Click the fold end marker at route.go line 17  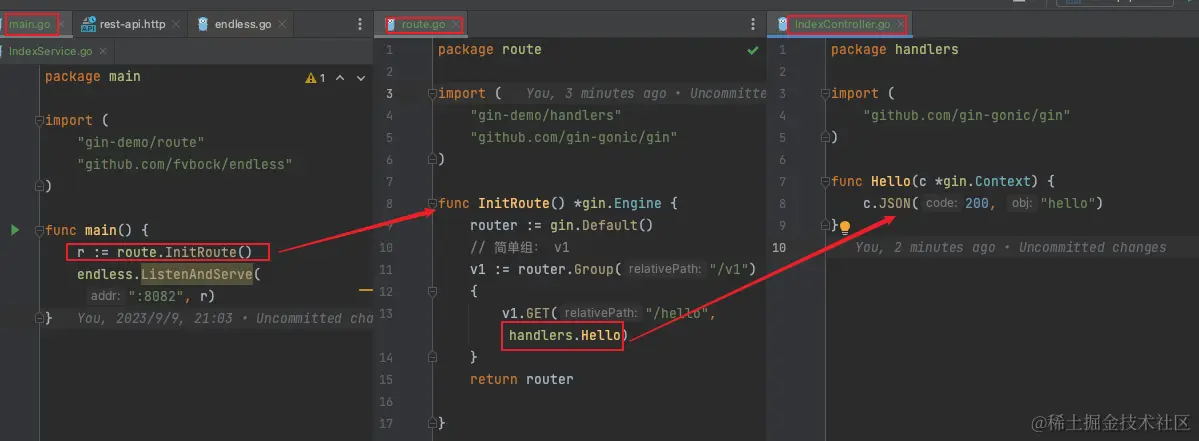pos(432,423)
